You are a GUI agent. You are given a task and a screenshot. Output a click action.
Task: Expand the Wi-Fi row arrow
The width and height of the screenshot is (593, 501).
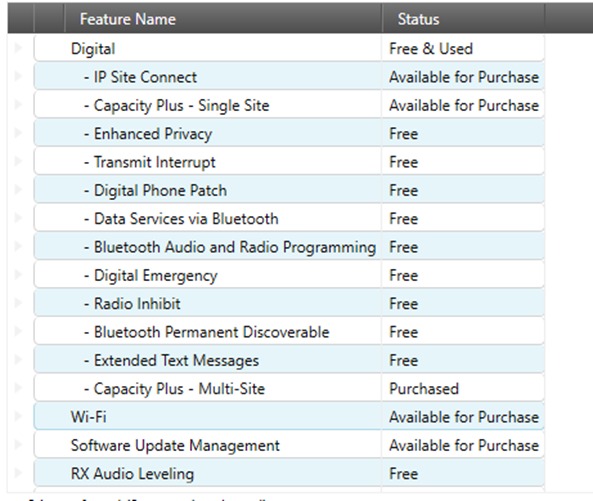pos(18,416)
